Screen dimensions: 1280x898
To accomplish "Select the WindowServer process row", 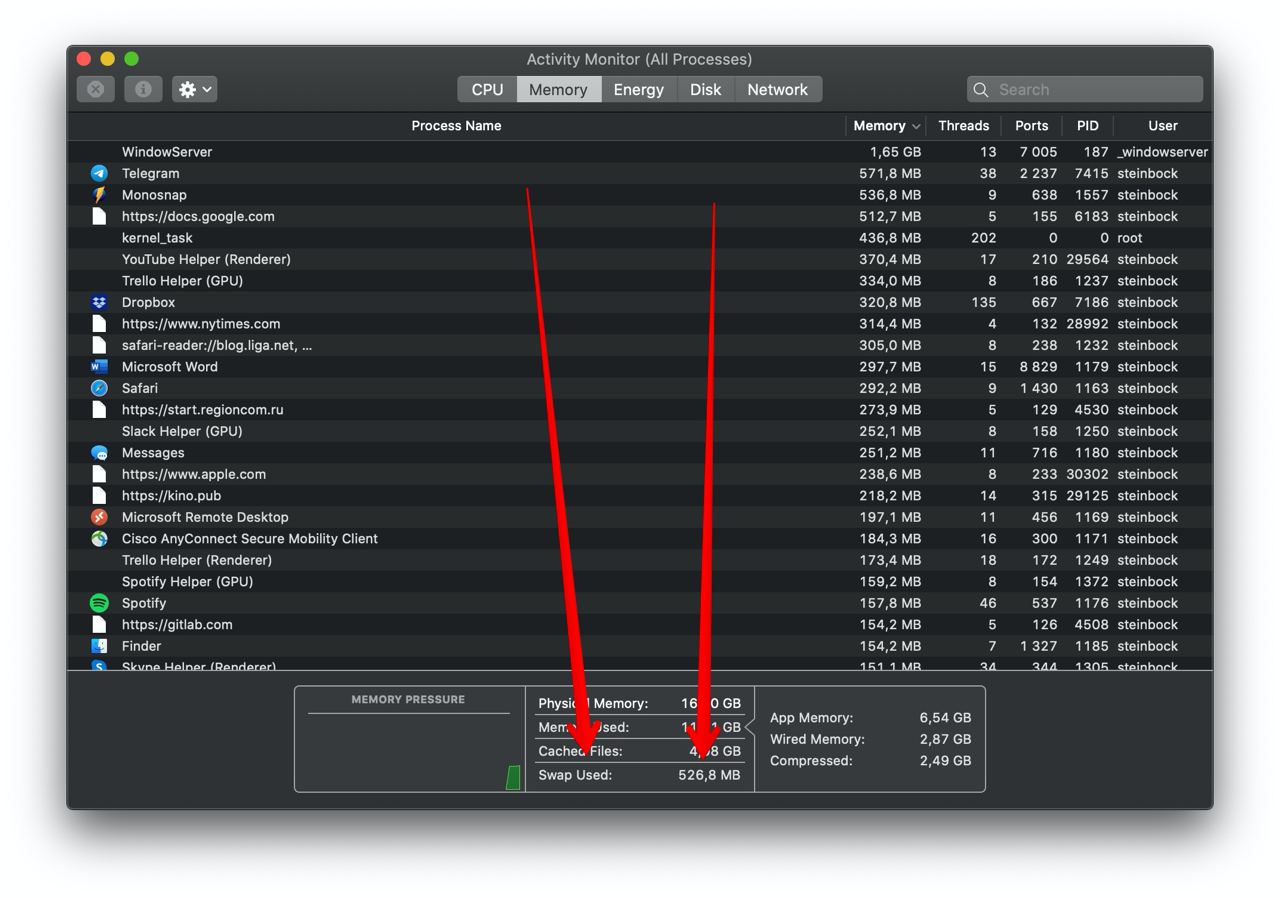I will pos(640,152).
